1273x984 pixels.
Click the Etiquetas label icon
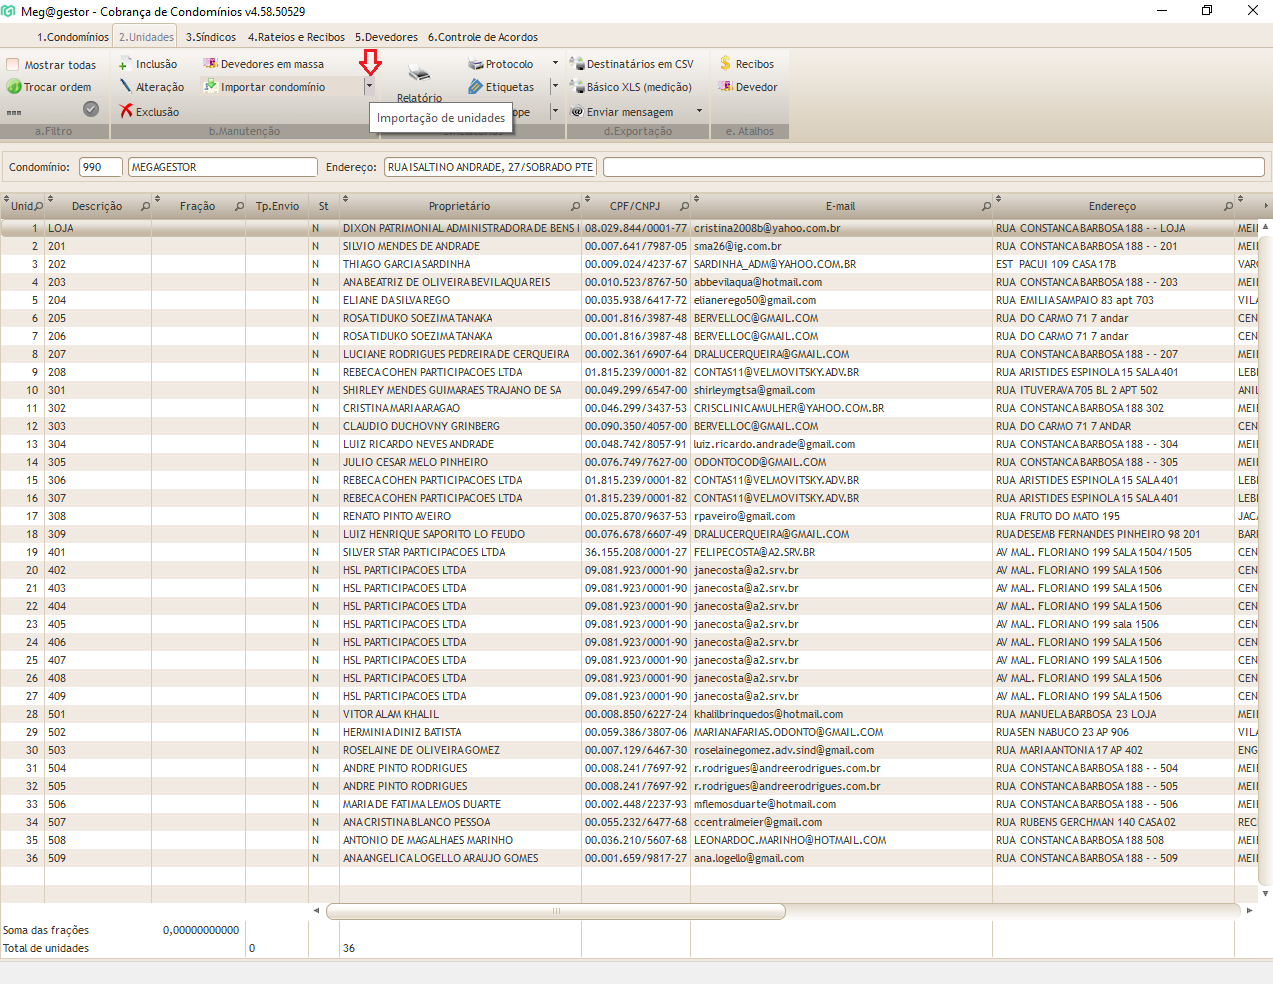[x=476, y=87]
